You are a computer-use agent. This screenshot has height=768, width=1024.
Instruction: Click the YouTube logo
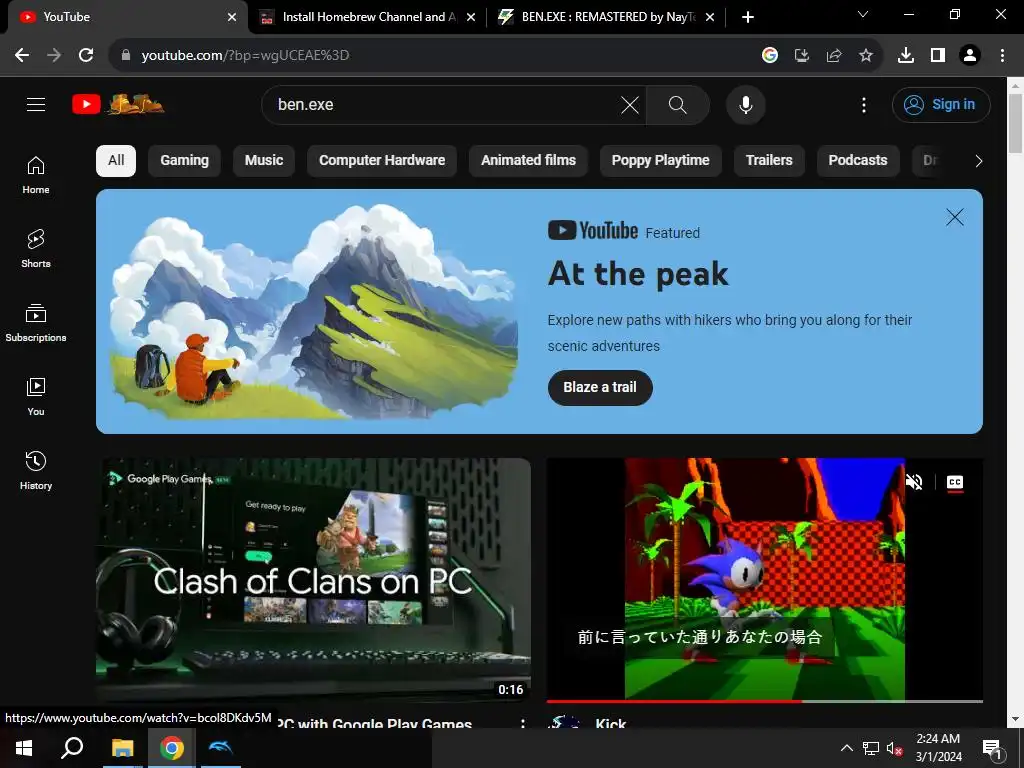point(118,104)
